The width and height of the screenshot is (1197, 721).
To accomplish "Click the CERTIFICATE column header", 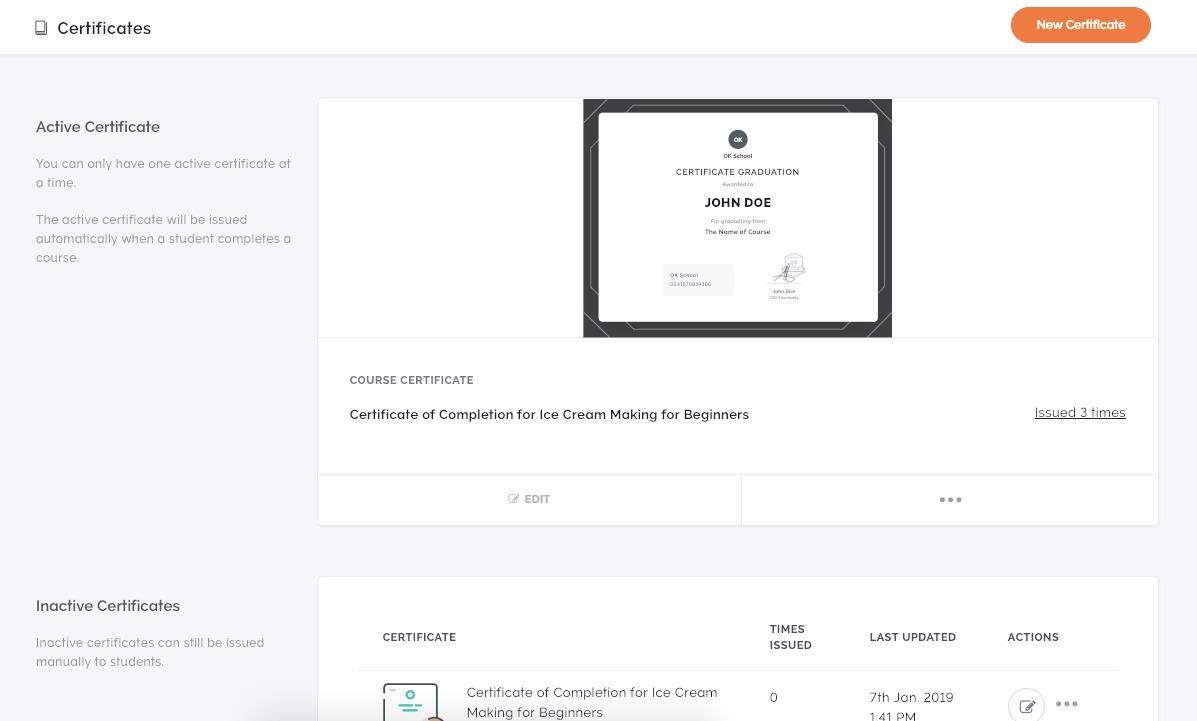I will coord(419,637).
